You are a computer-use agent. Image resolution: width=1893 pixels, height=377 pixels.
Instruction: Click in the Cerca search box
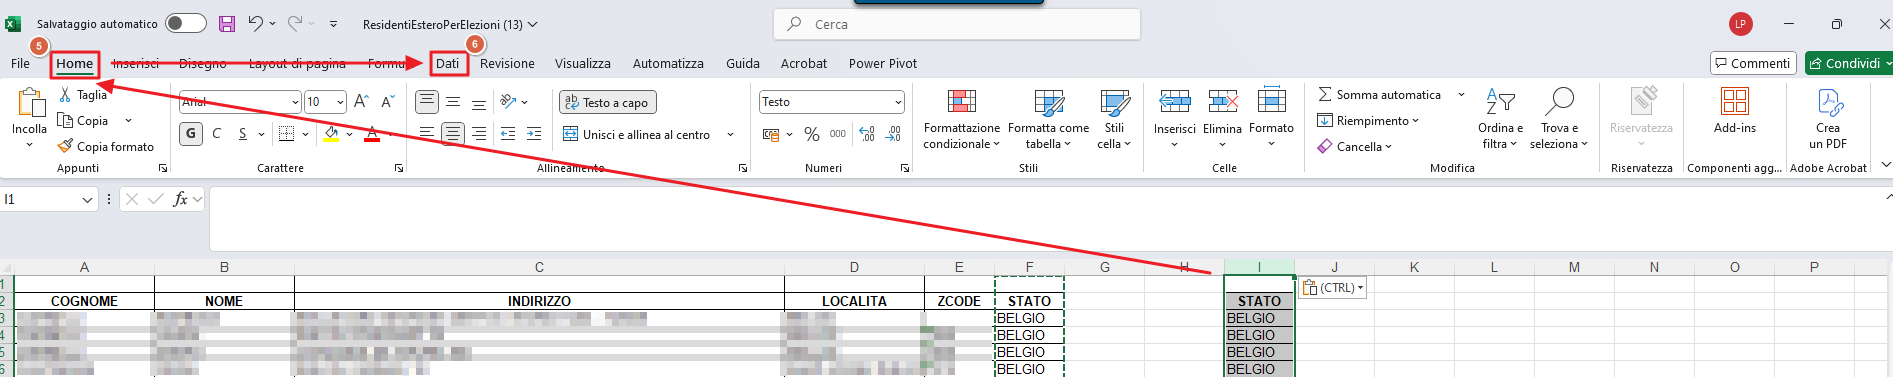click(957, 24)
